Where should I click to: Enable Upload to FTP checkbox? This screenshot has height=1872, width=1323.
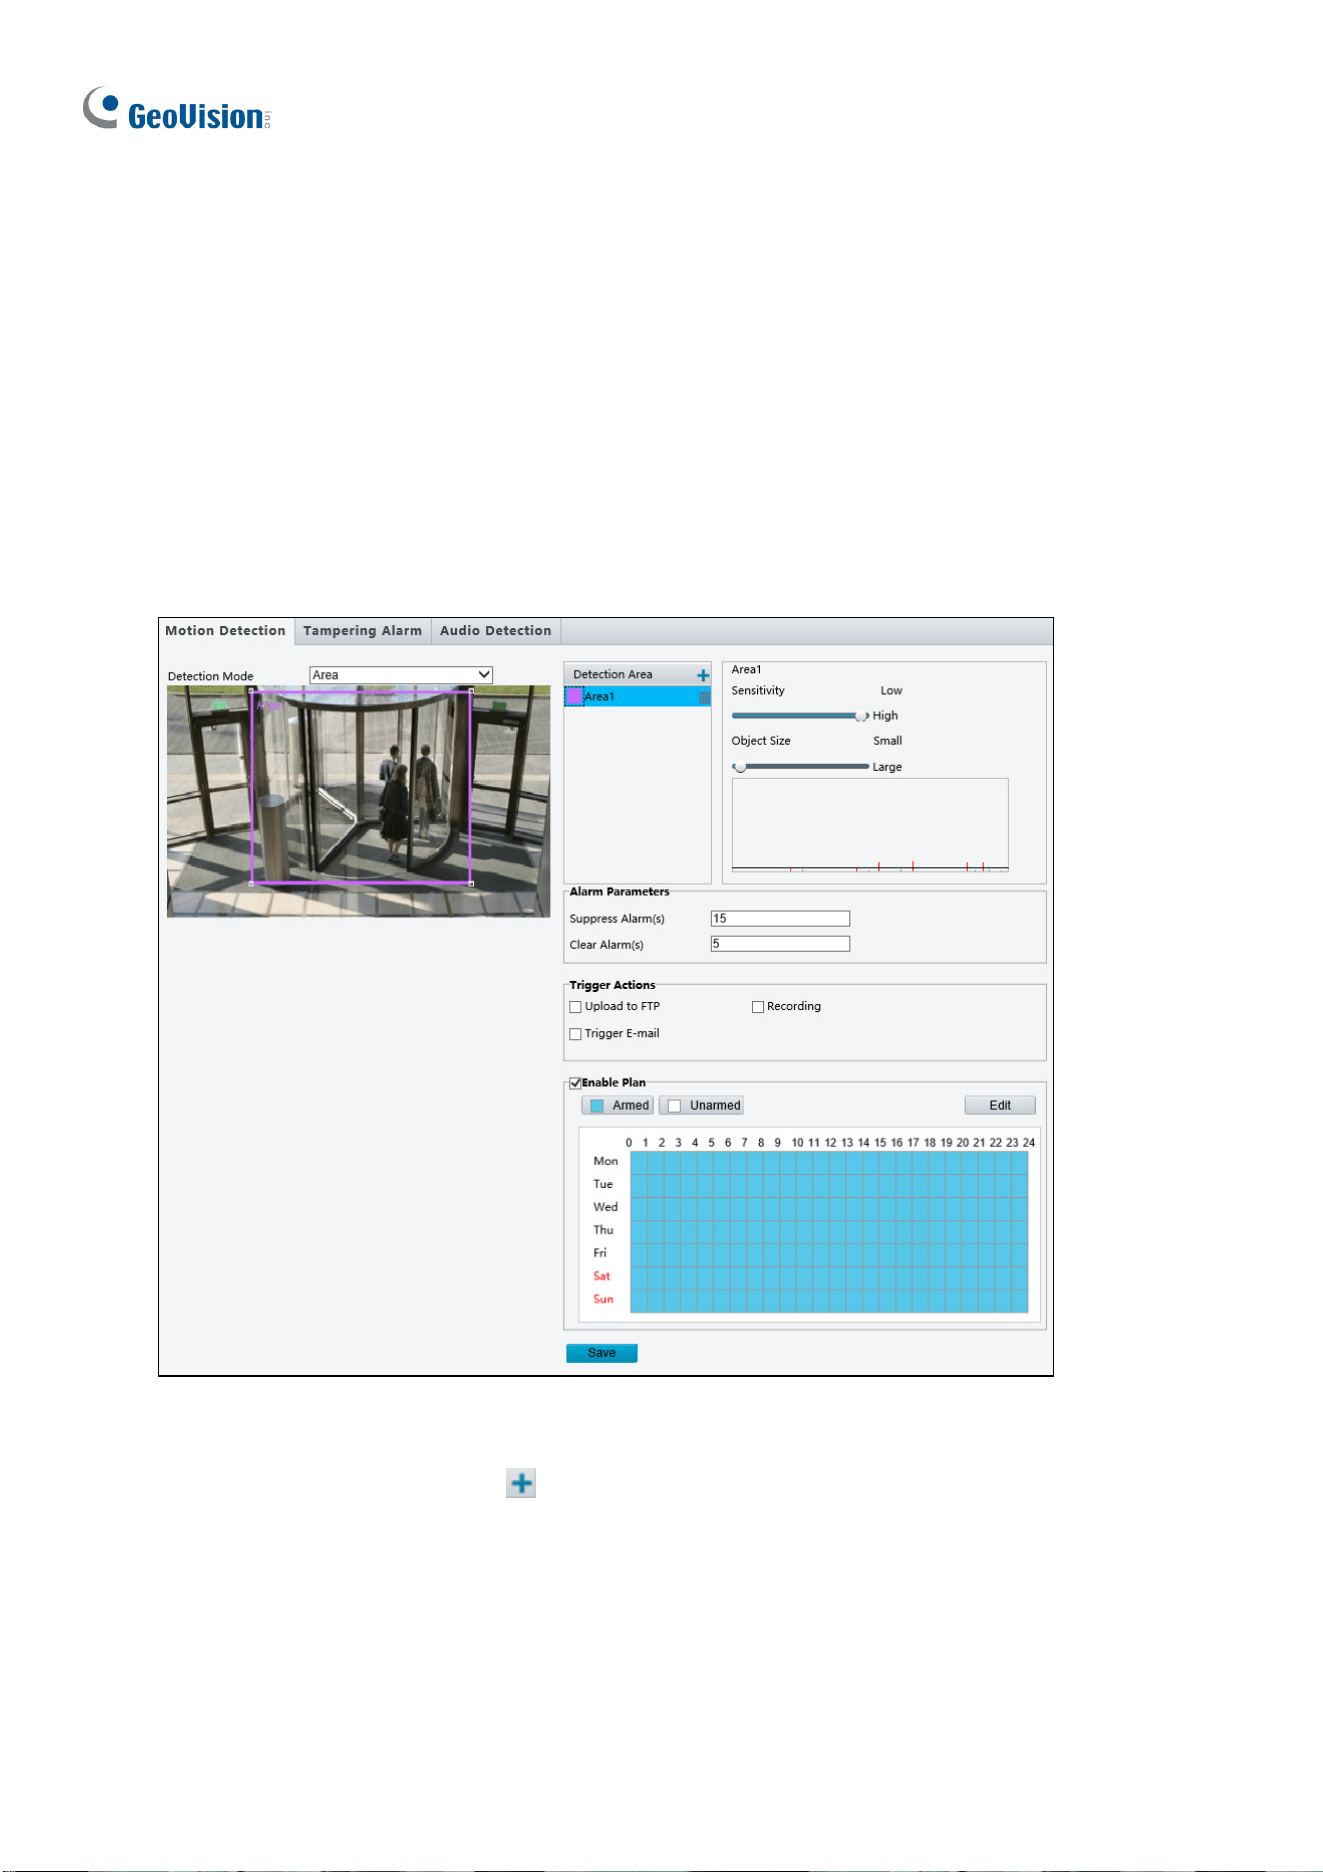tap(575, 1007)
